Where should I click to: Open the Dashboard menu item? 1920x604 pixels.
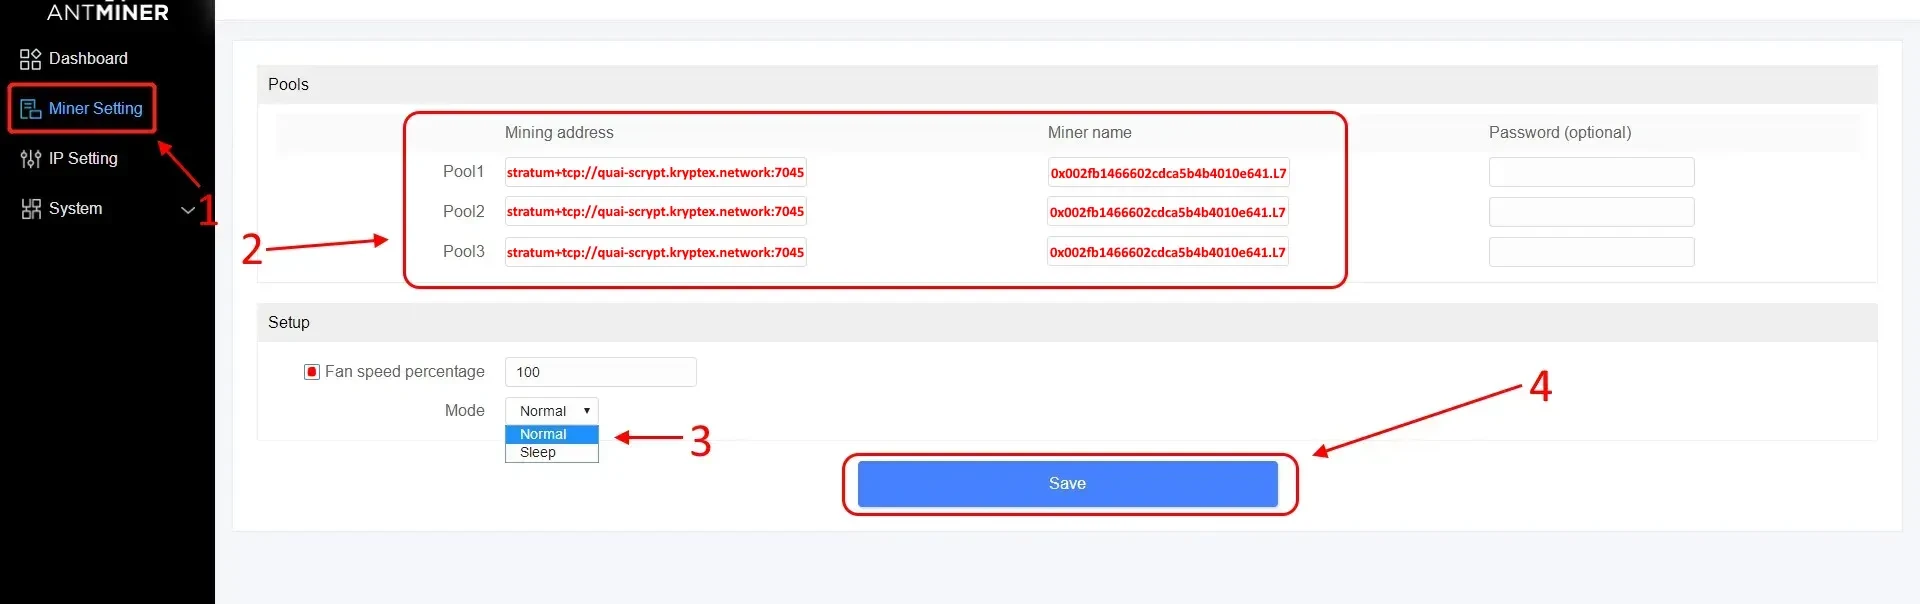pos(88,59)
